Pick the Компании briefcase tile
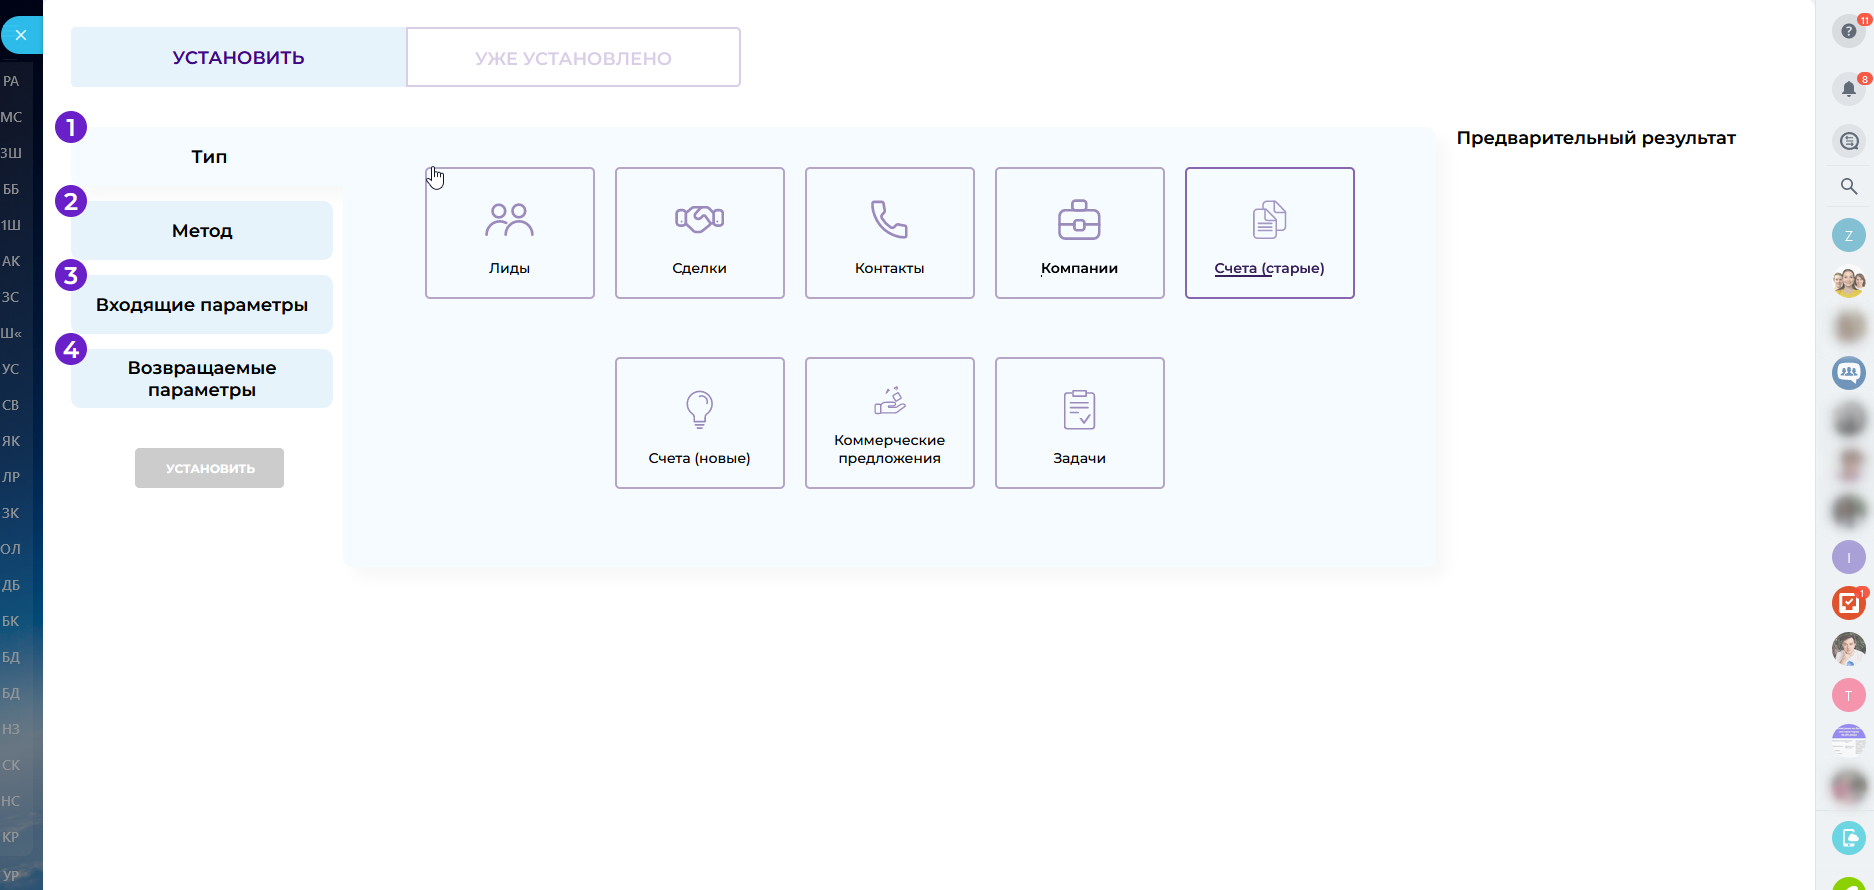 pos(1079,233)
